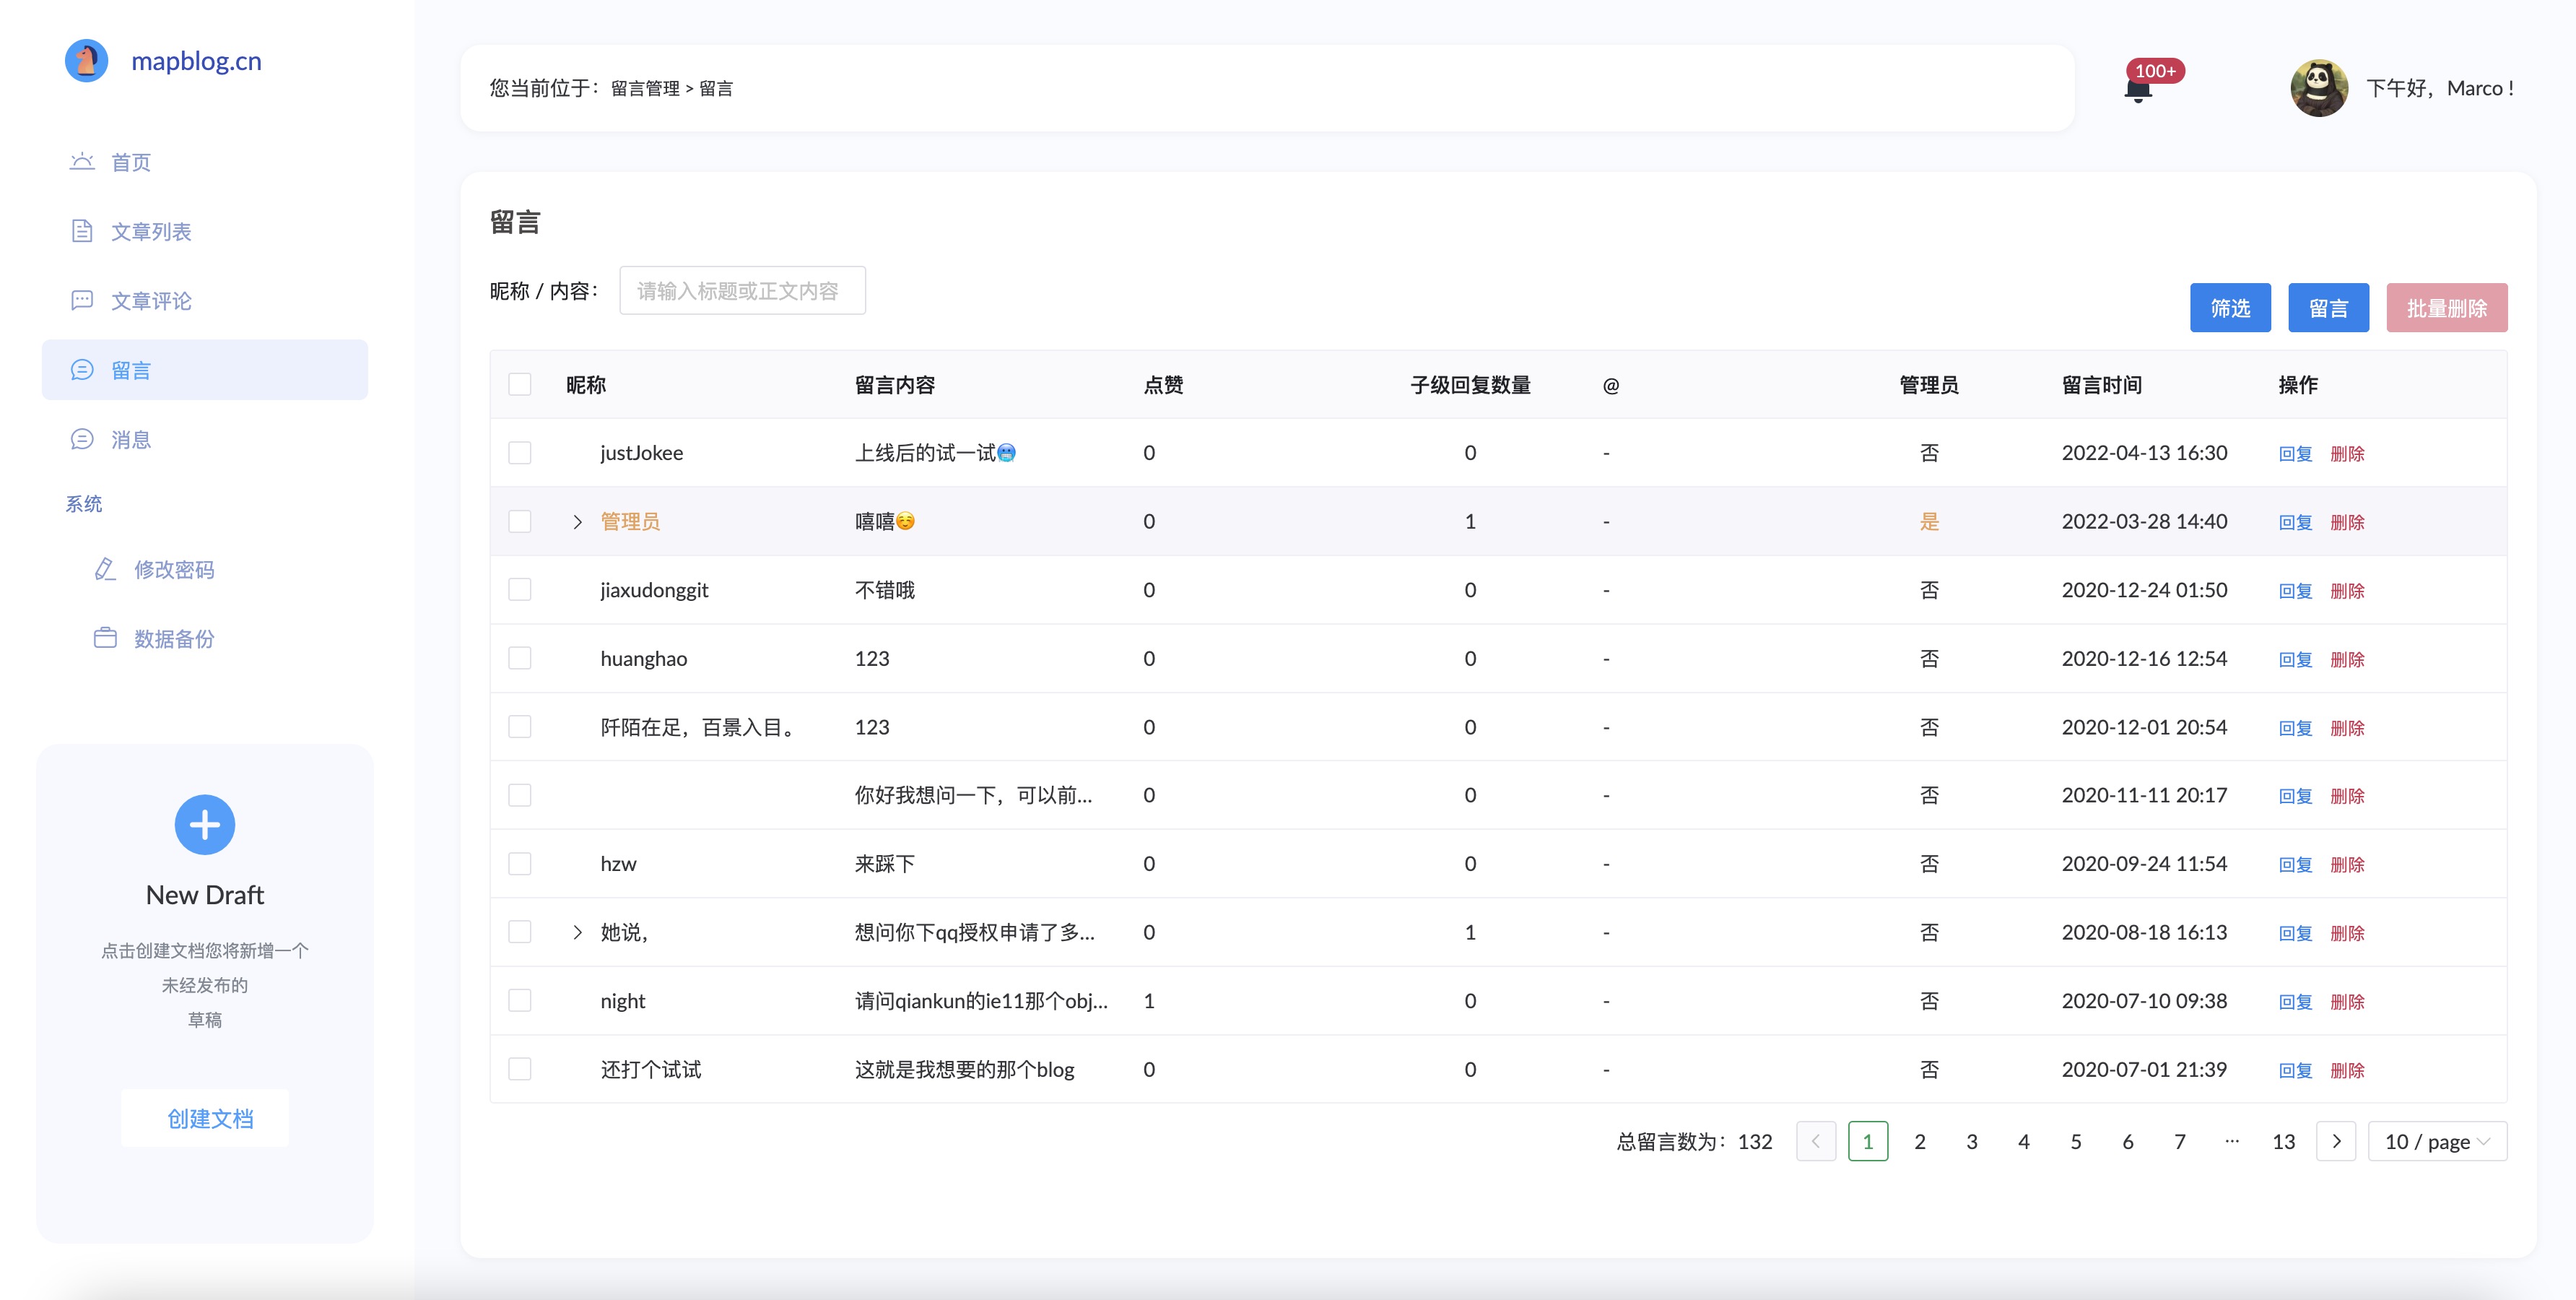This screenshot has width=2576, height=1300.
Task: Click the 留言 chat icon in sidebar
Action: 82,370
